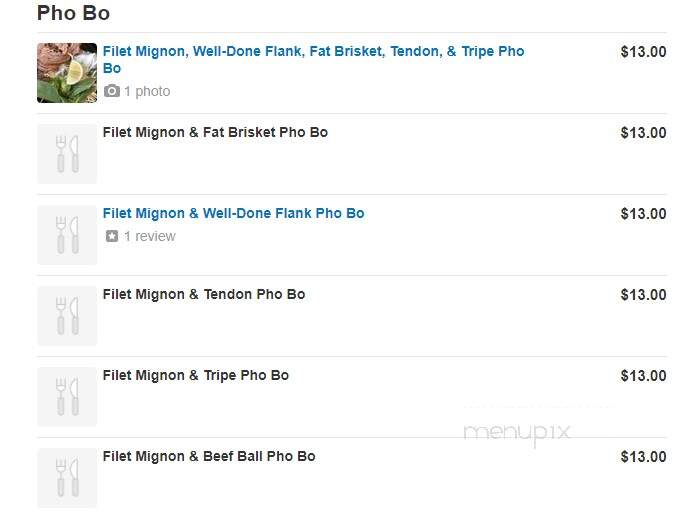Viewport: 696px width, 515px height.
Task: Click the camera icon beside 1 photo
Action: click(x=112, y=91)
